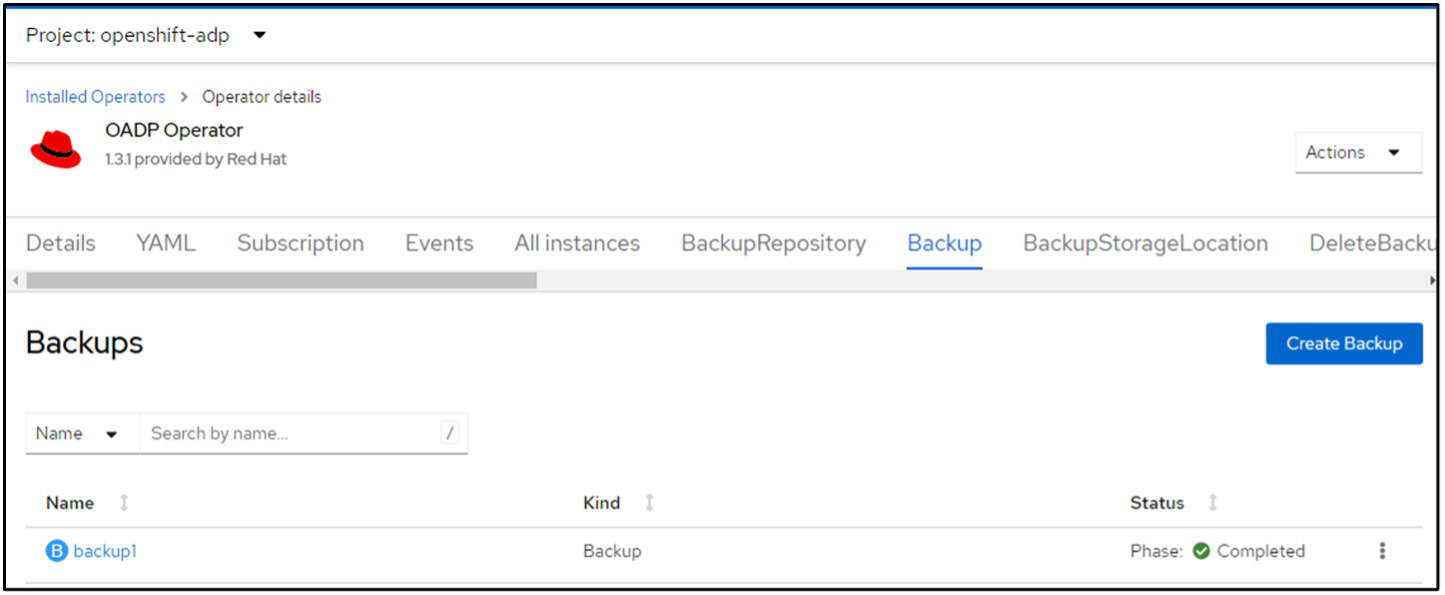Click the blue B badge beside backup1
This screenshot has height=595, width=1445.
(x=56, y=551)
